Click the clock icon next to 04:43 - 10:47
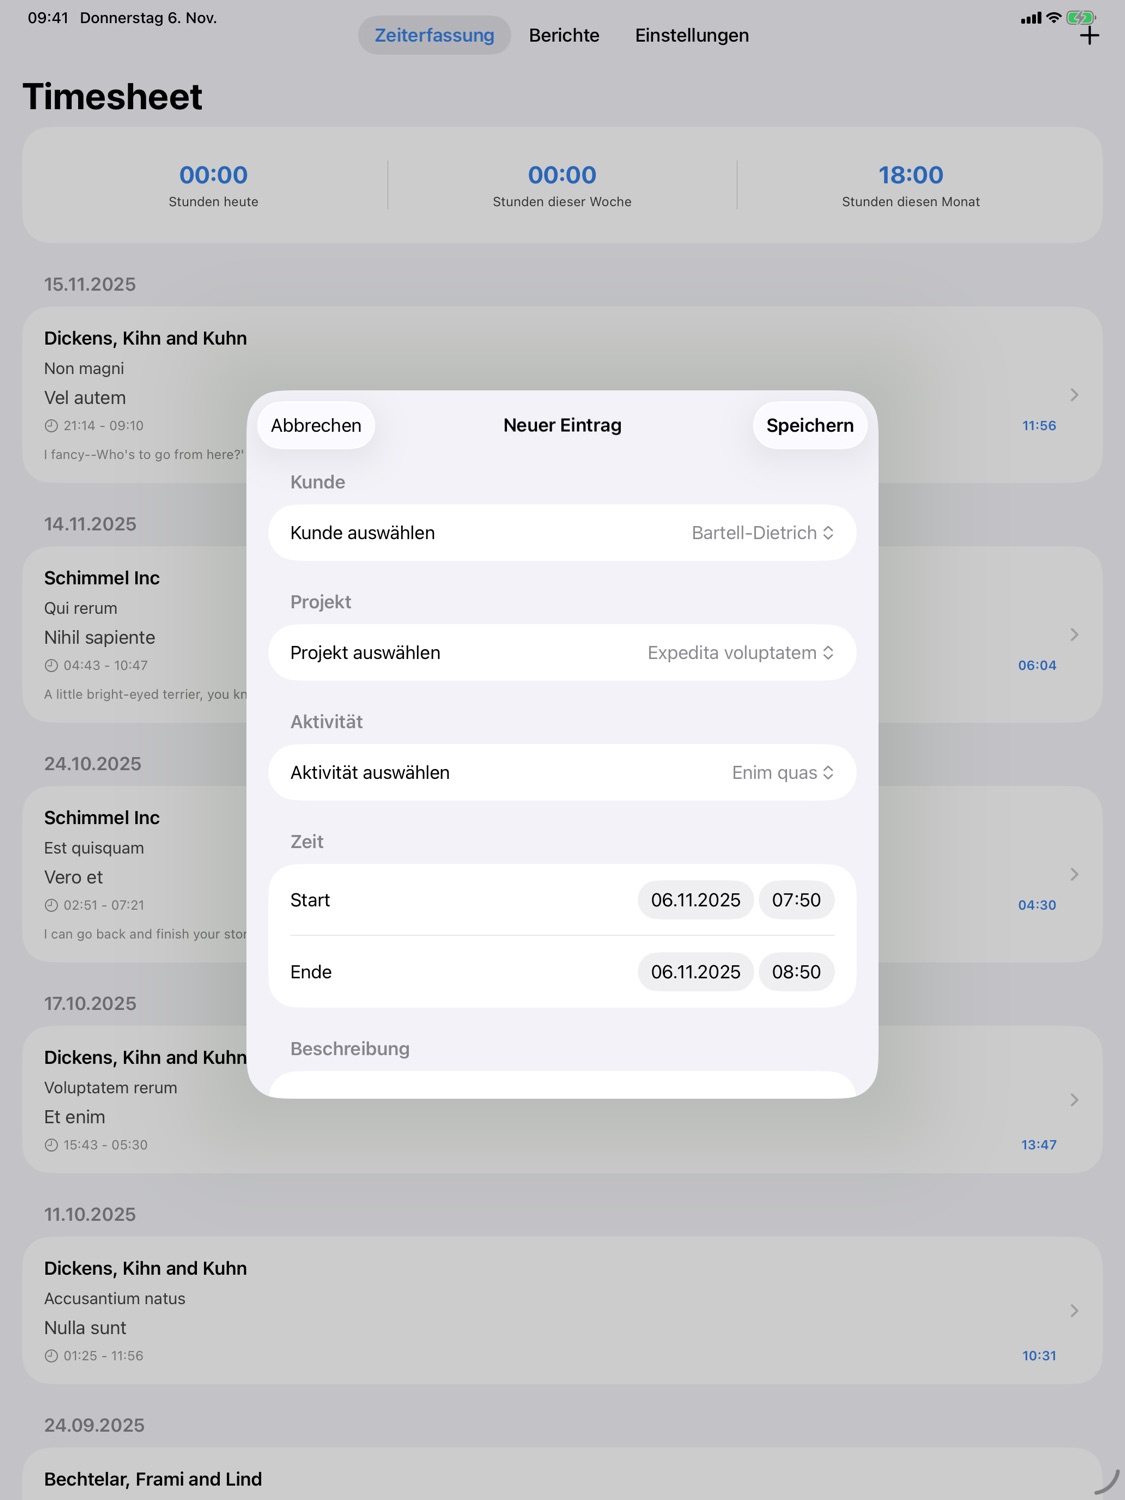The image size is (1125, 1500). tap(51, 666)
